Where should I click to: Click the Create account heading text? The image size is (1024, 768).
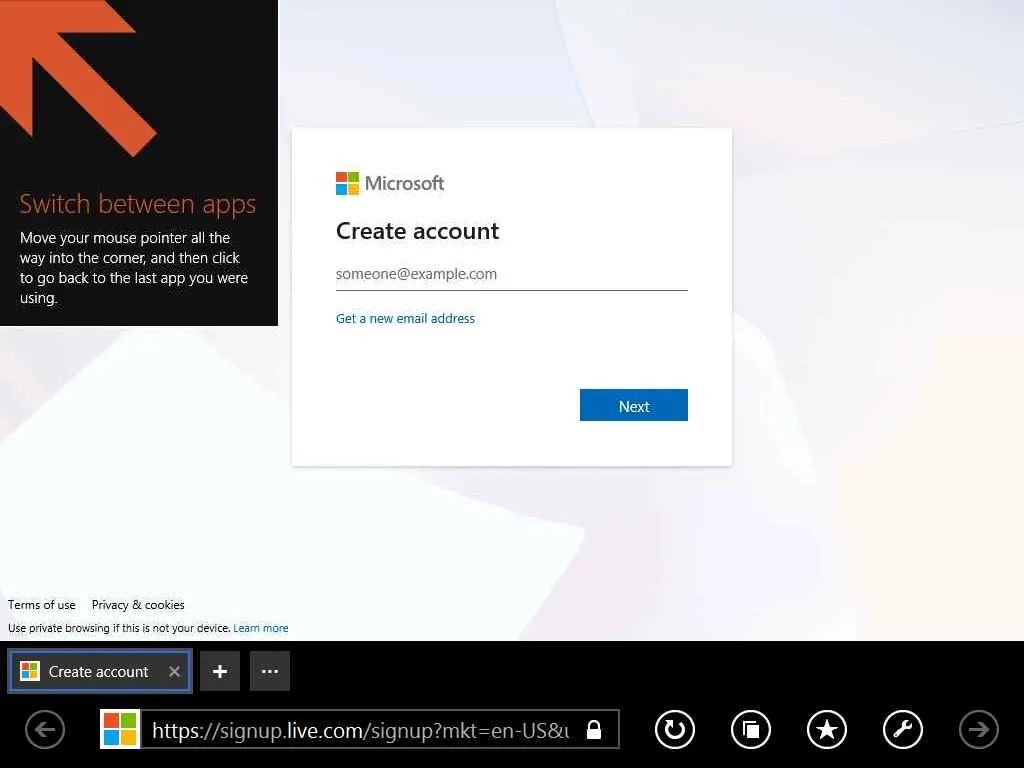point(417,231)
